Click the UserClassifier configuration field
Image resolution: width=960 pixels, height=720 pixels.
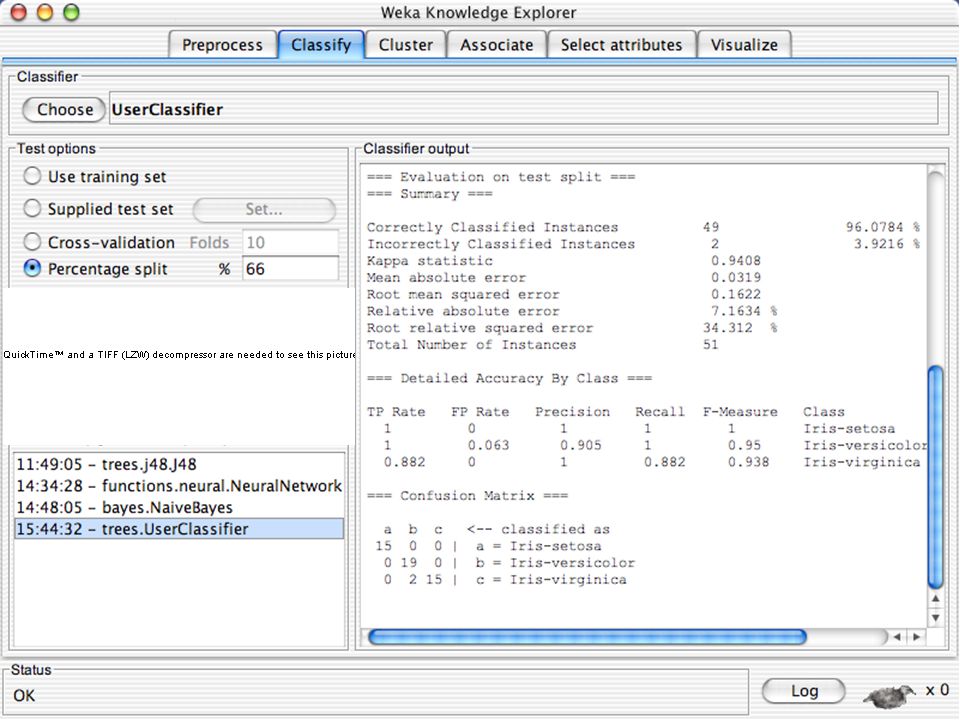point(523,108)
